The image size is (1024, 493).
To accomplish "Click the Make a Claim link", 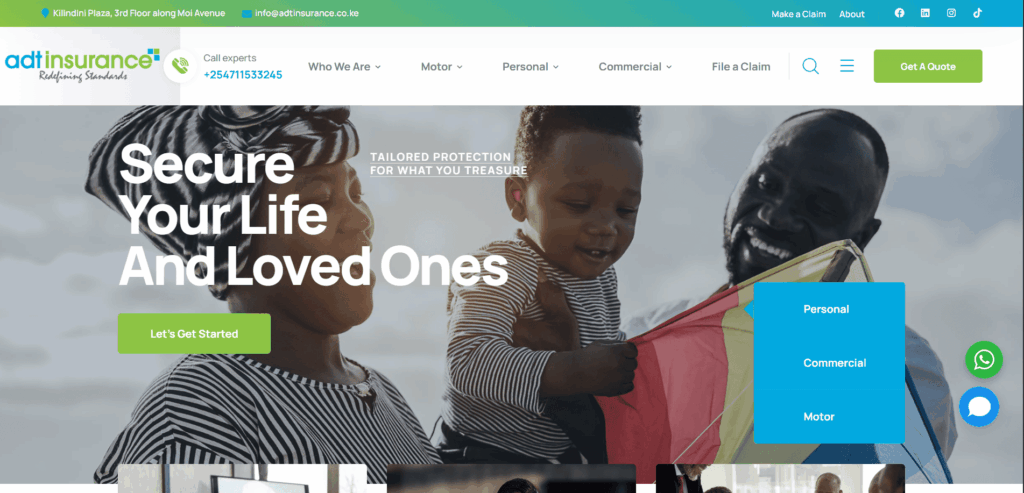I will [x=798, y=14].
